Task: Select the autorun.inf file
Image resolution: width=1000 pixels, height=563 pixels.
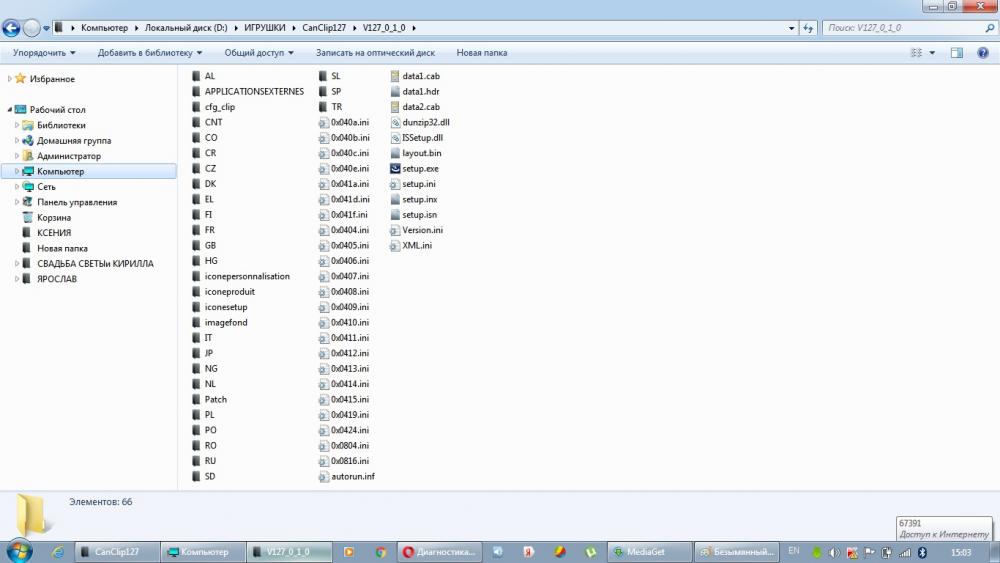Action: coord(347,476)
